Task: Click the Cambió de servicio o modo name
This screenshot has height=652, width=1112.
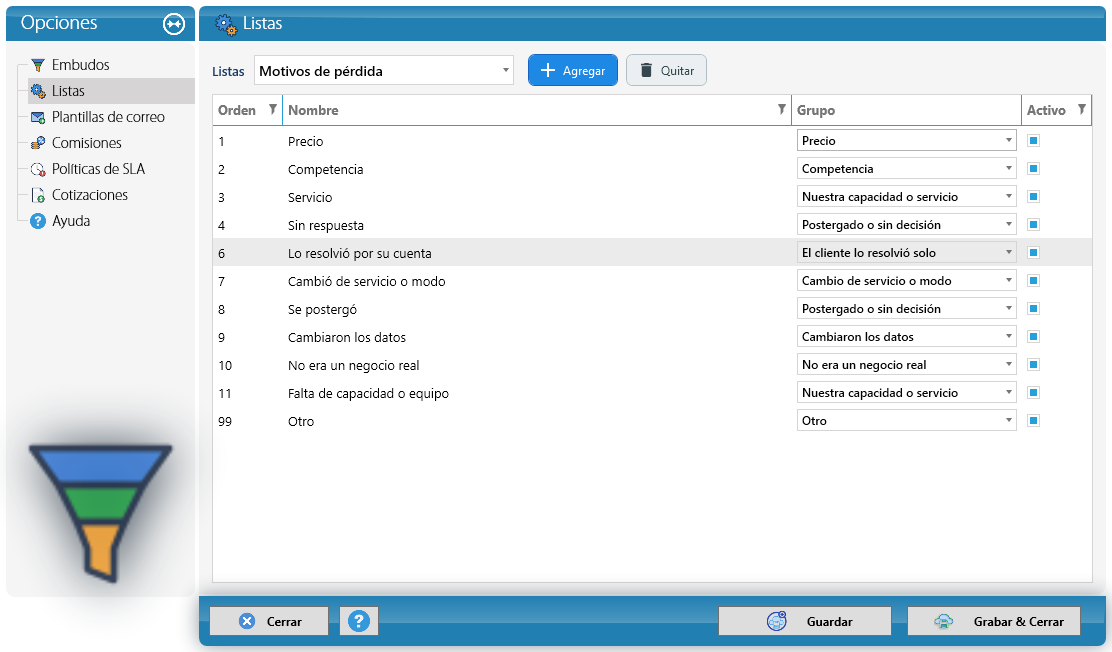Action: pos(367,282)
